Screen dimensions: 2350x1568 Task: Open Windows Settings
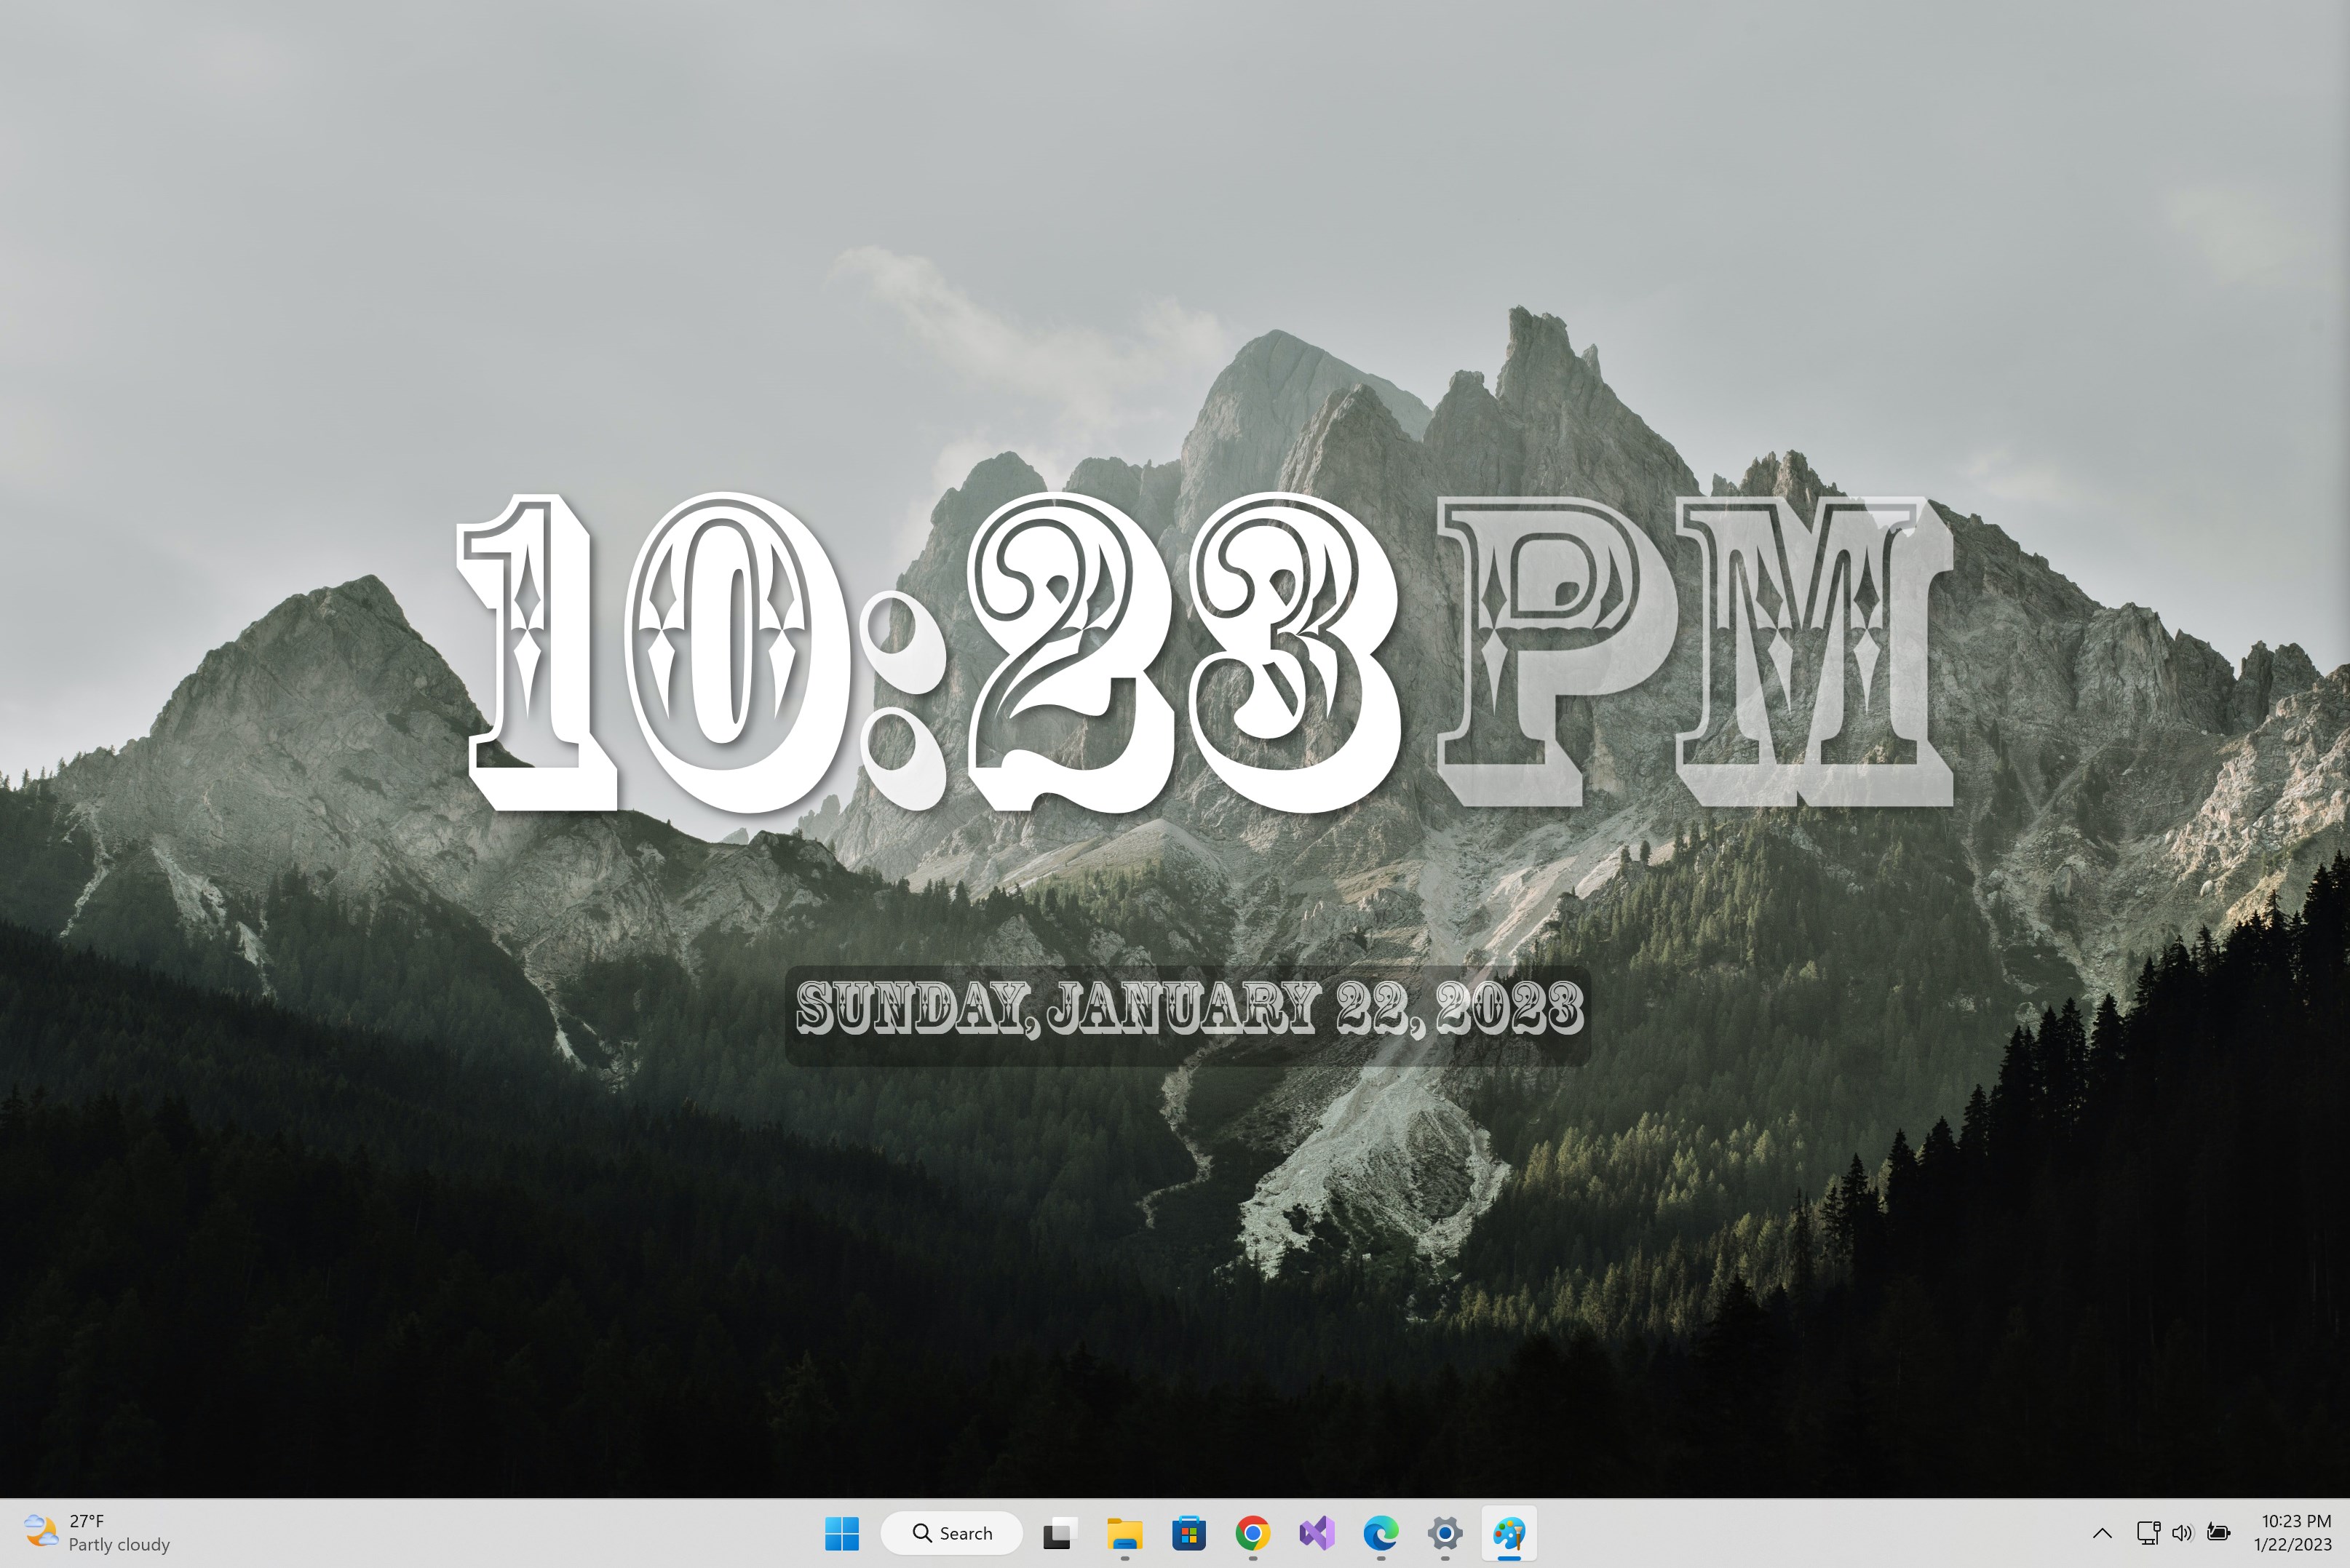coord(1445,1533)
